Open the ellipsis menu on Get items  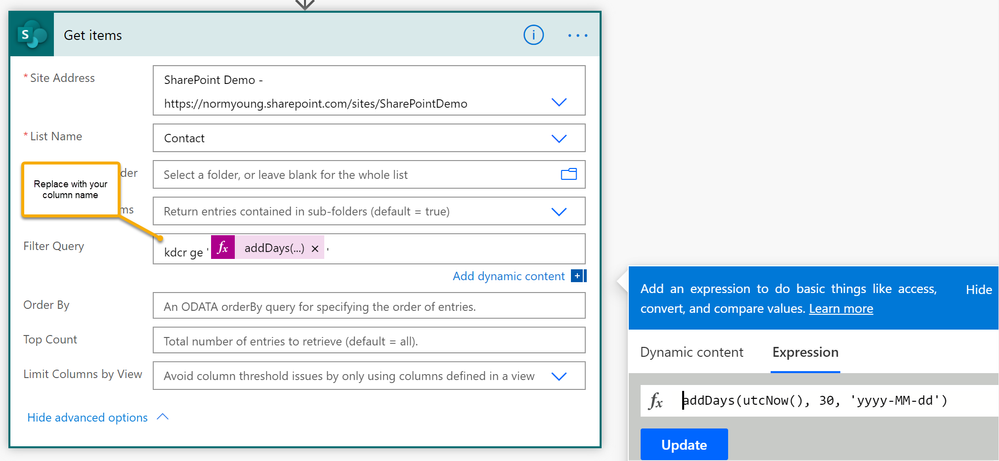point(578,35)
